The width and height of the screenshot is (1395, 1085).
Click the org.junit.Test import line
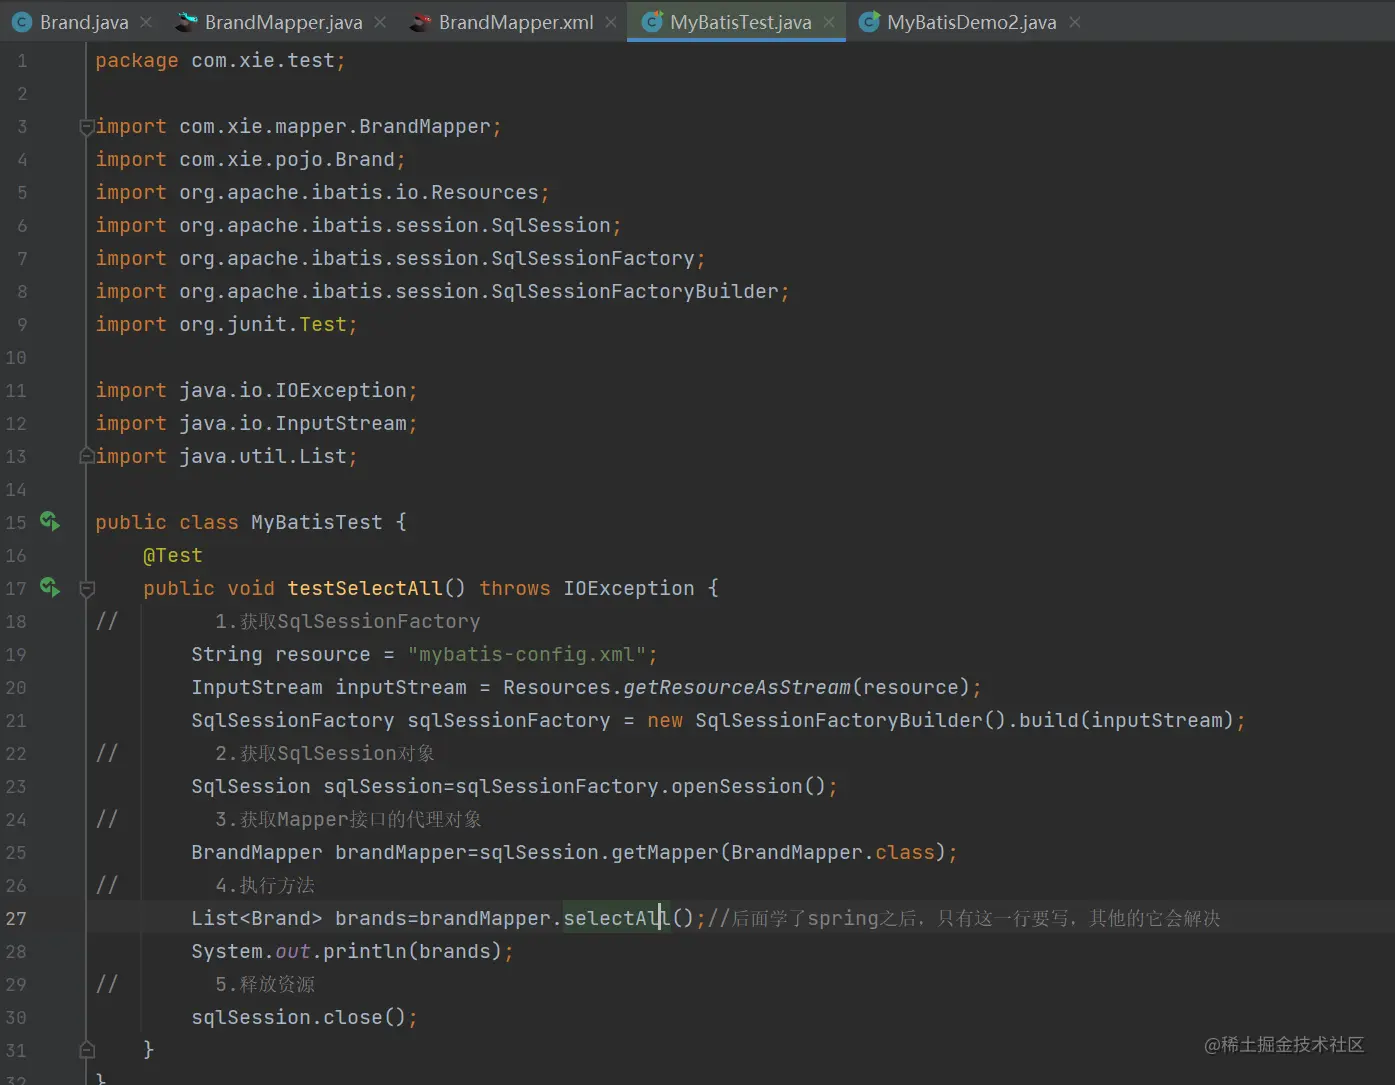pos(226,324)
